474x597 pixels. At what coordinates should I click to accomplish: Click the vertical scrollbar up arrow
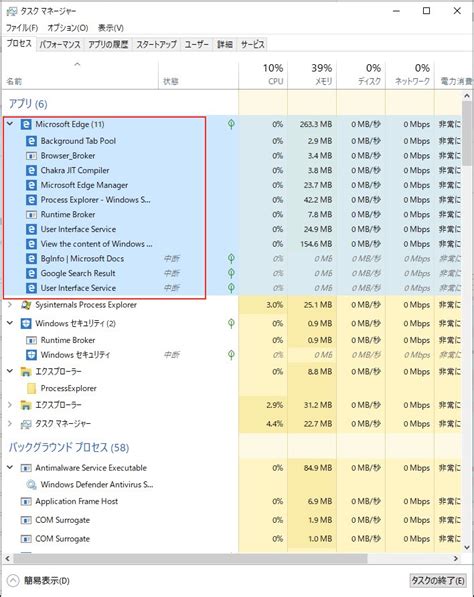[467, 96]
